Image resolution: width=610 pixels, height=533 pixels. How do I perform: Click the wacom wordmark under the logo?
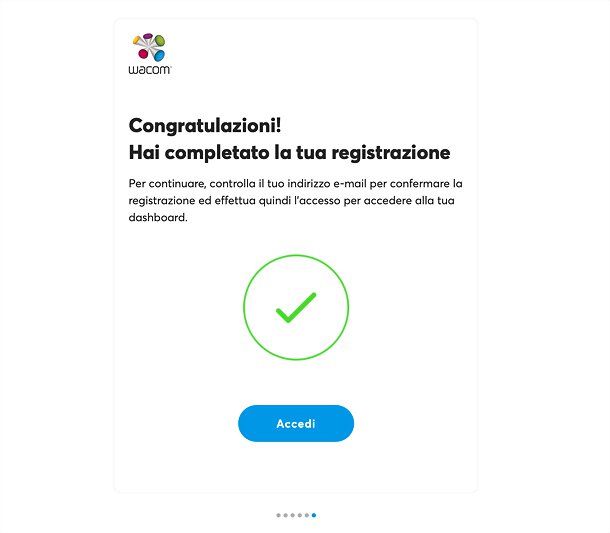coord(150,70)
